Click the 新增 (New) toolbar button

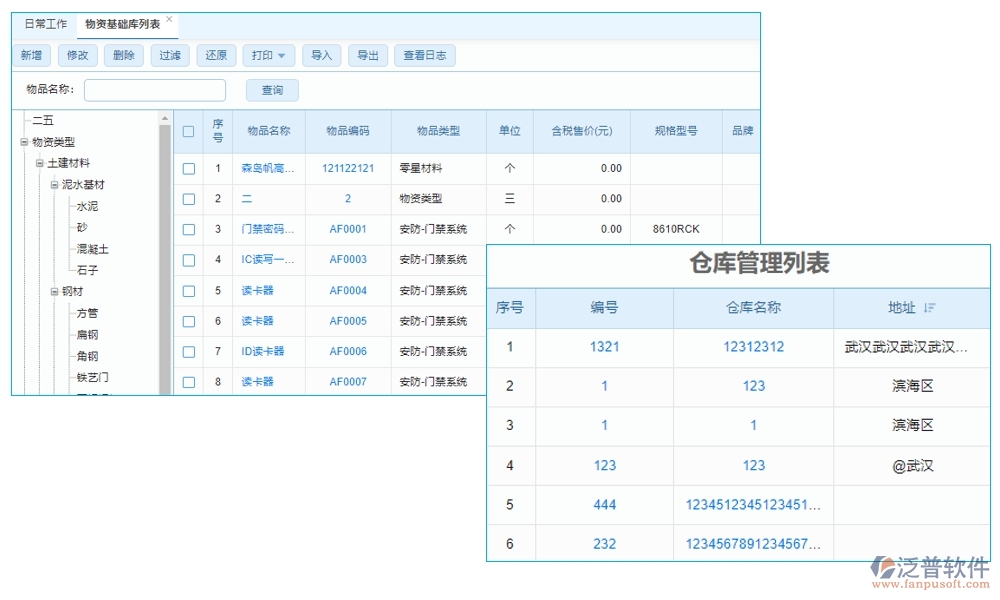30,55
